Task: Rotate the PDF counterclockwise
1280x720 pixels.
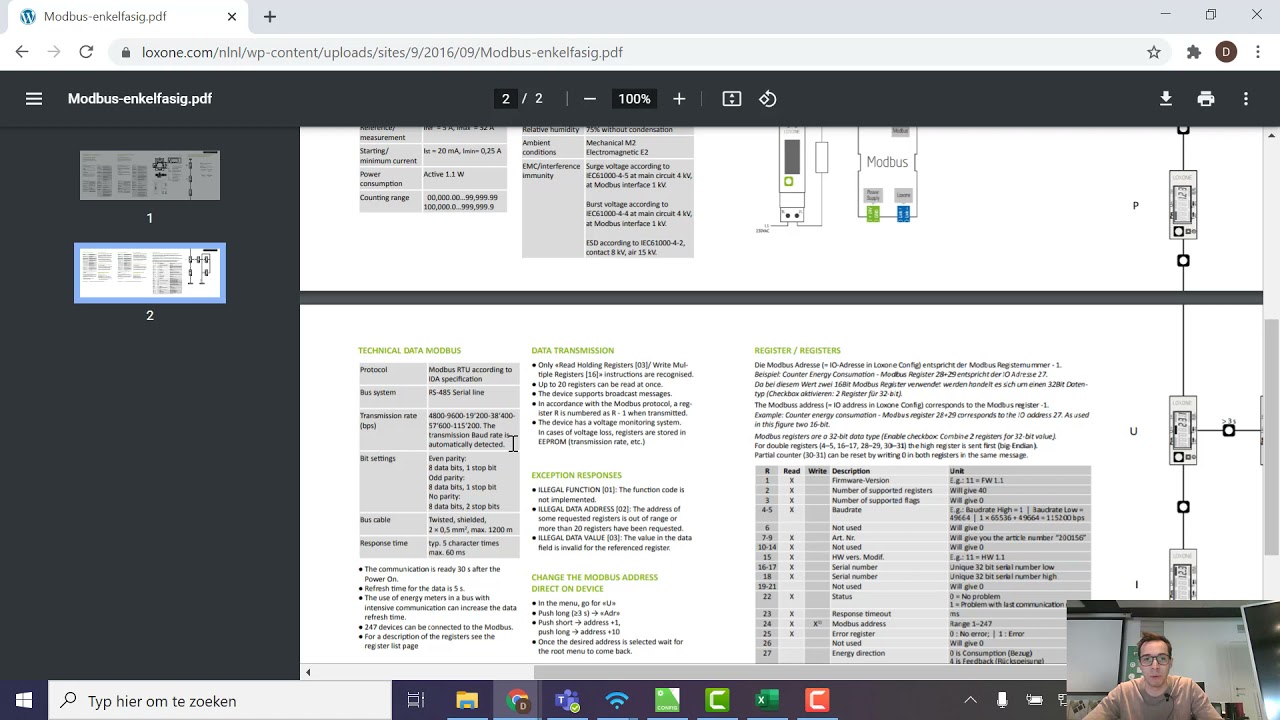Action: coord(768,98)
